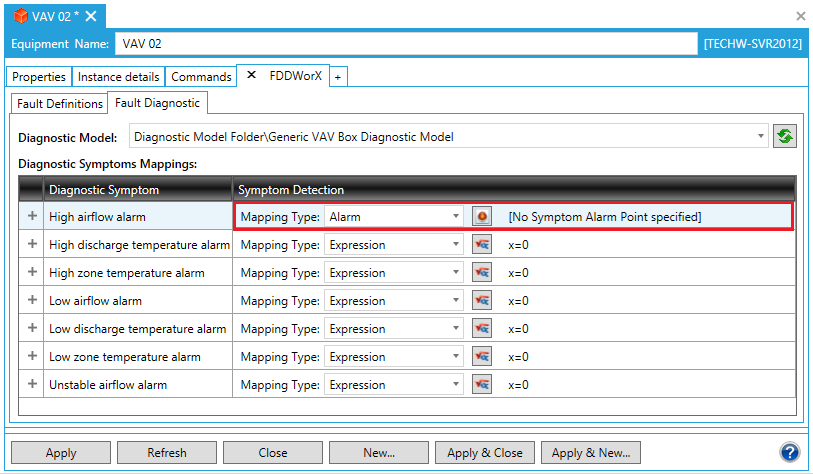Switch to the Fault Definitions tab

60,103
